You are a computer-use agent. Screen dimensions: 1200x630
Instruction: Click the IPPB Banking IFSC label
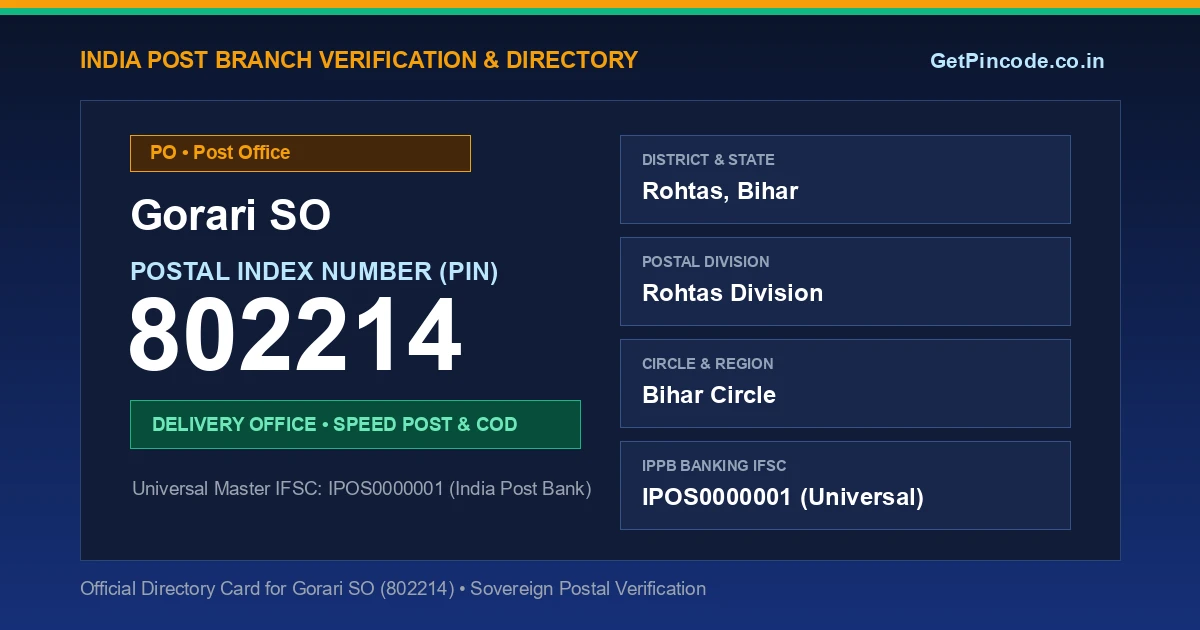[x=714, y=466]
